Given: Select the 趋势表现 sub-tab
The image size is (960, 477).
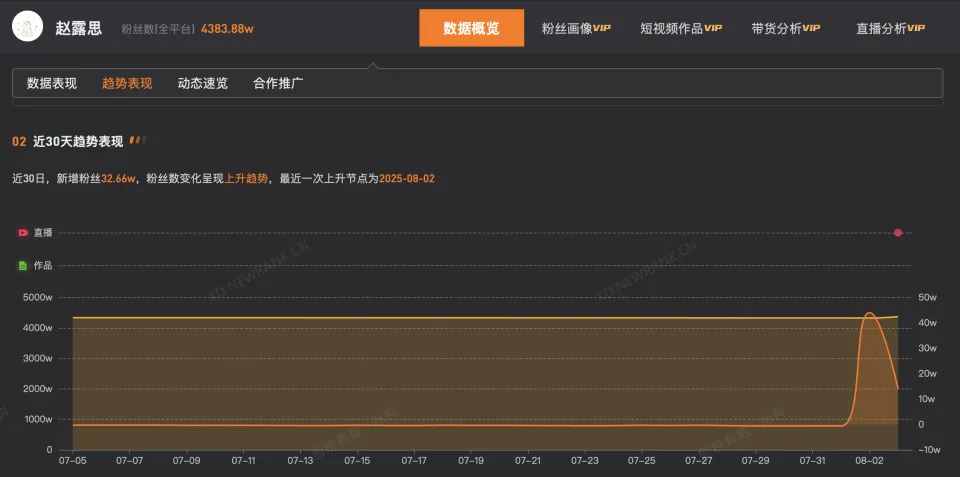Looking at the screenshot, I should click(127, 83).
